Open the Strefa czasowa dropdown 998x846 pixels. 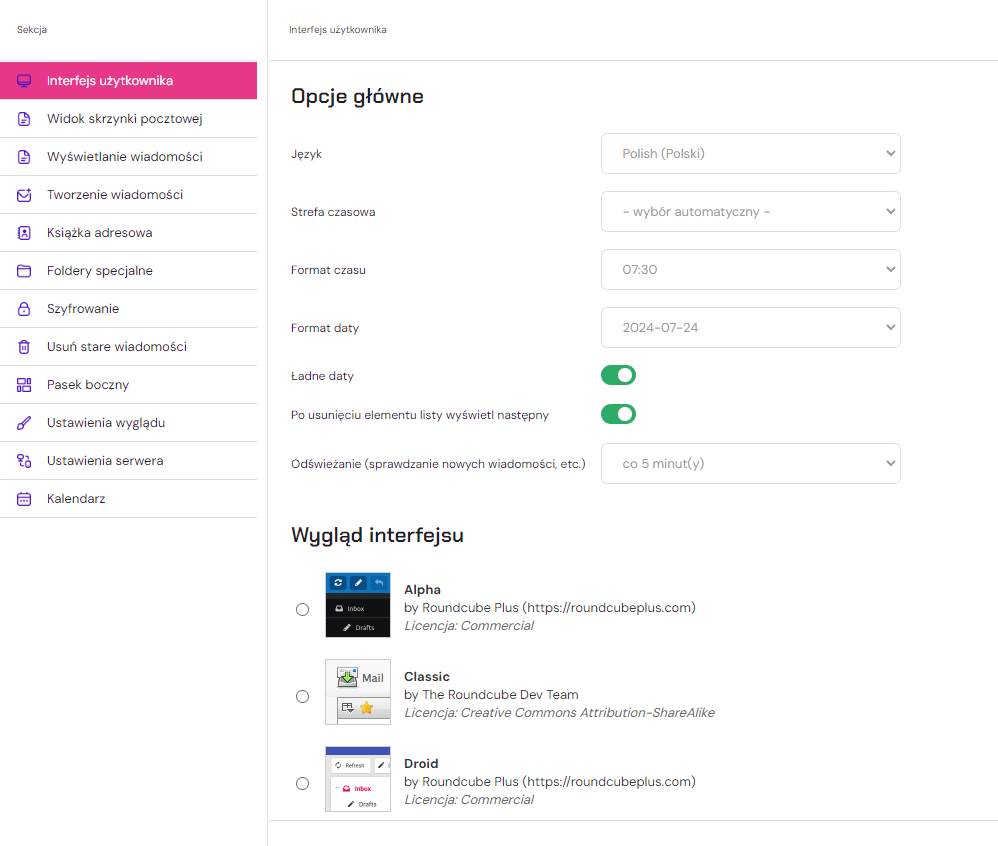coord(750,211)
